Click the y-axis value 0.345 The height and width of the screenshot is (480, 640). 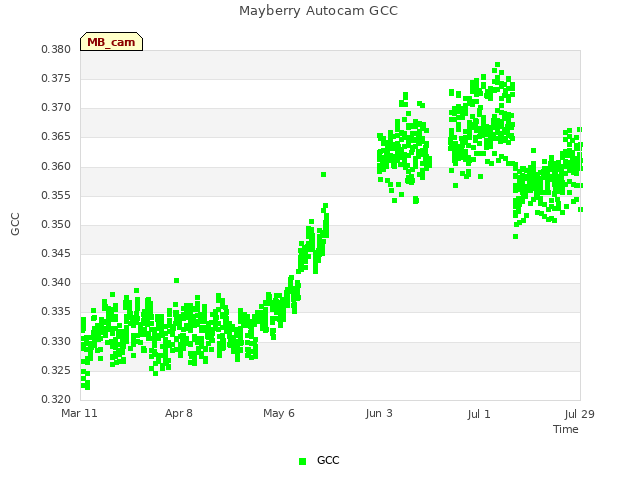[56, 253]
